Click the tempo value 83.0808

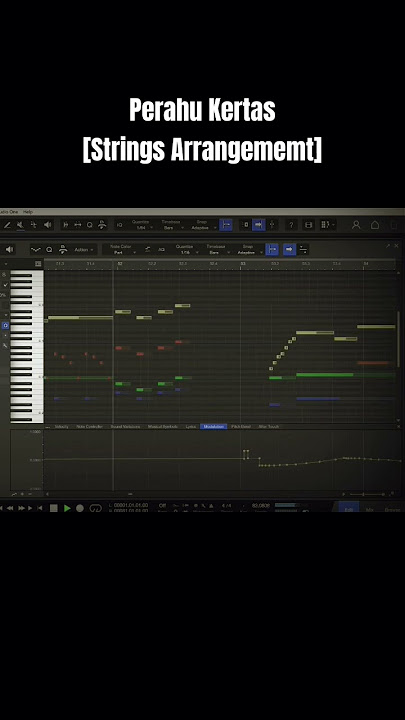pyautogui.click(x=261, y=506)
